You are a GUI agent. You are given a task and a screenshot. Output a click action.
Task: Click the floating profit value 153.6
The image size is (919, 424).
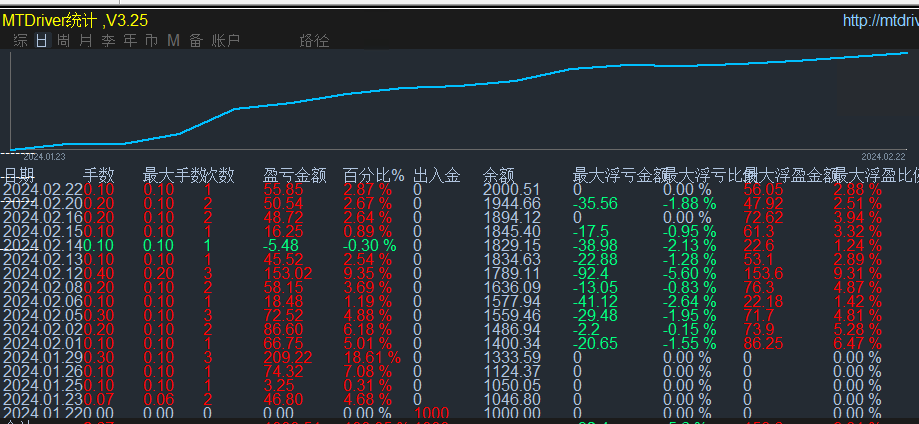[764, 273]
